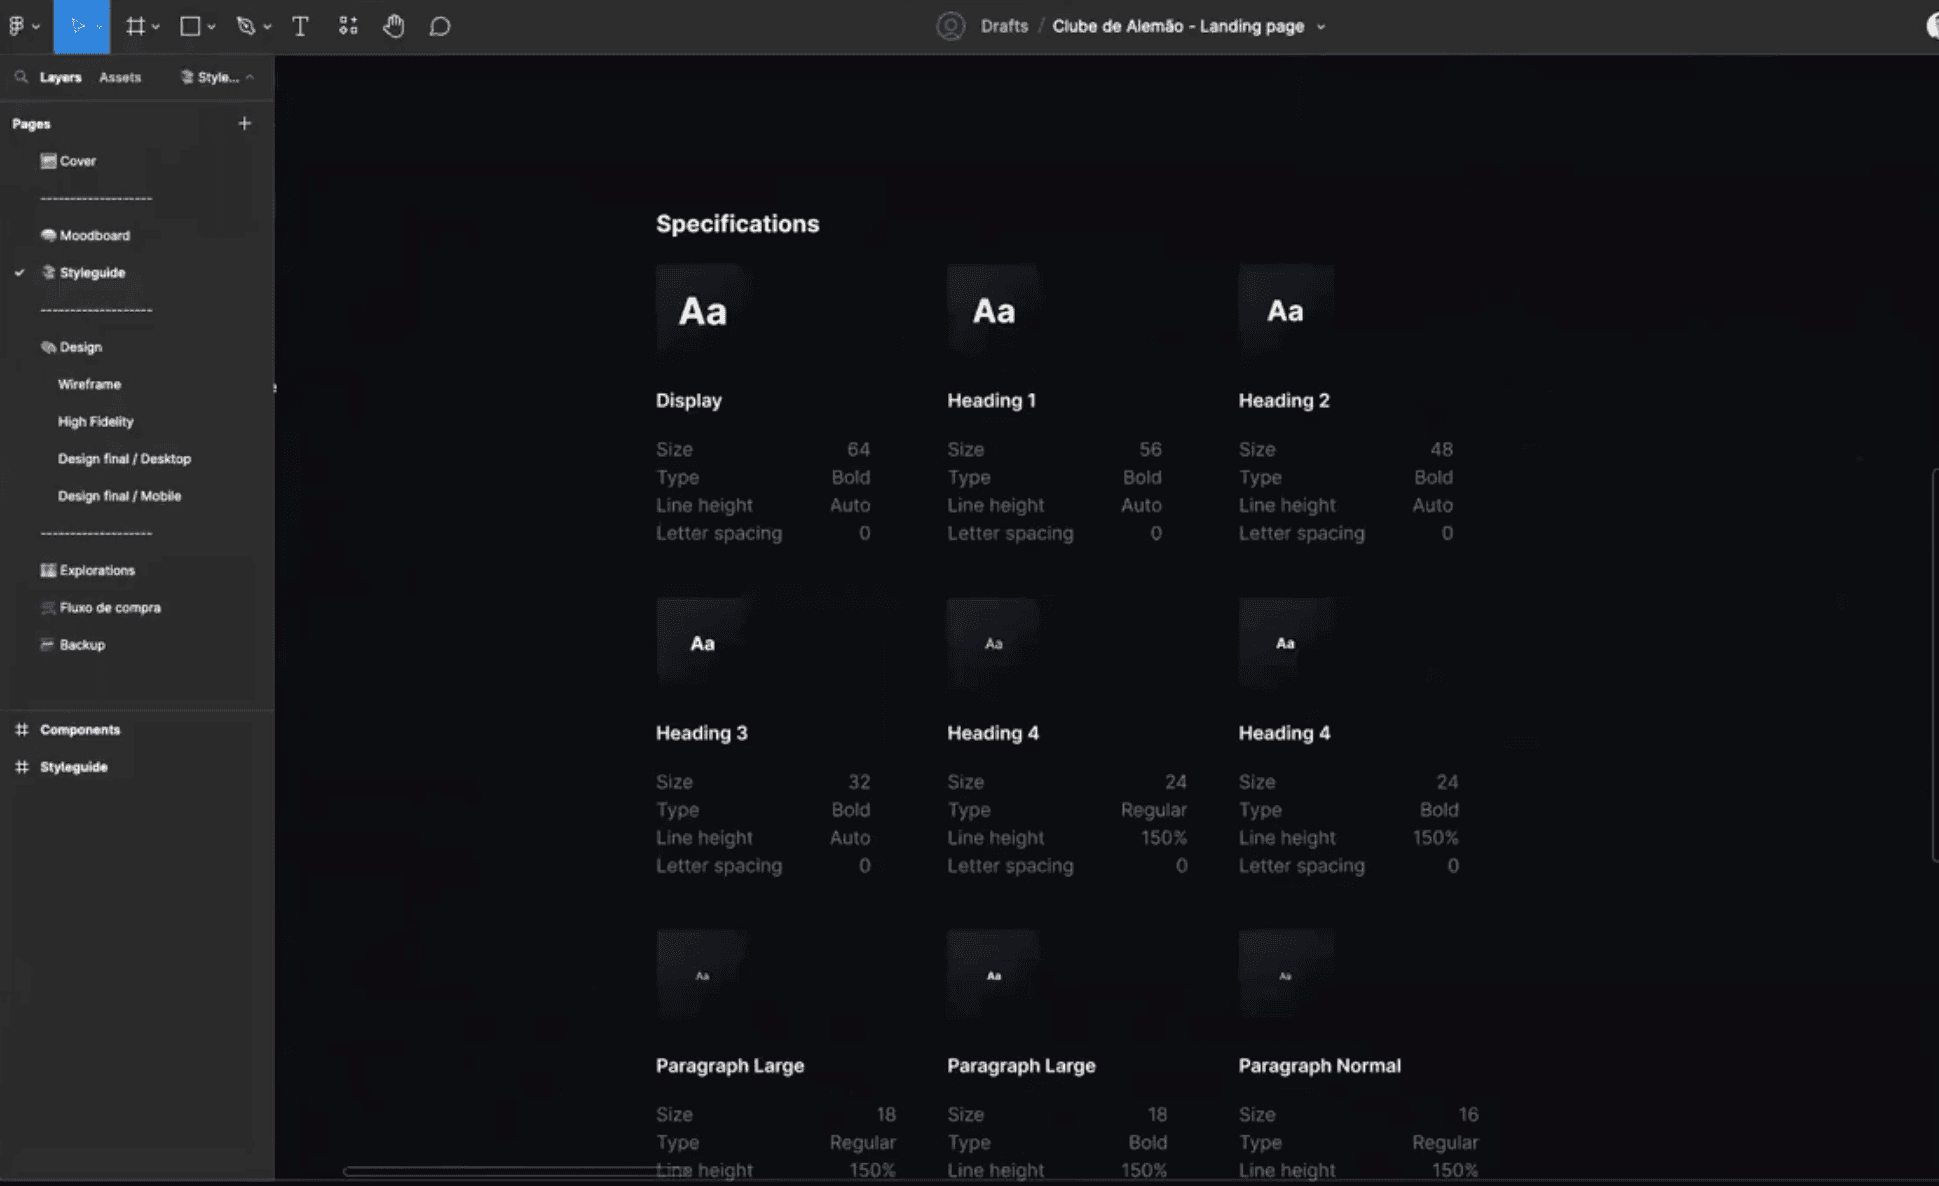The height and width of the screenshot is (1186, 1939).
Task: Switch to the Layers tab
Action: 60,77
